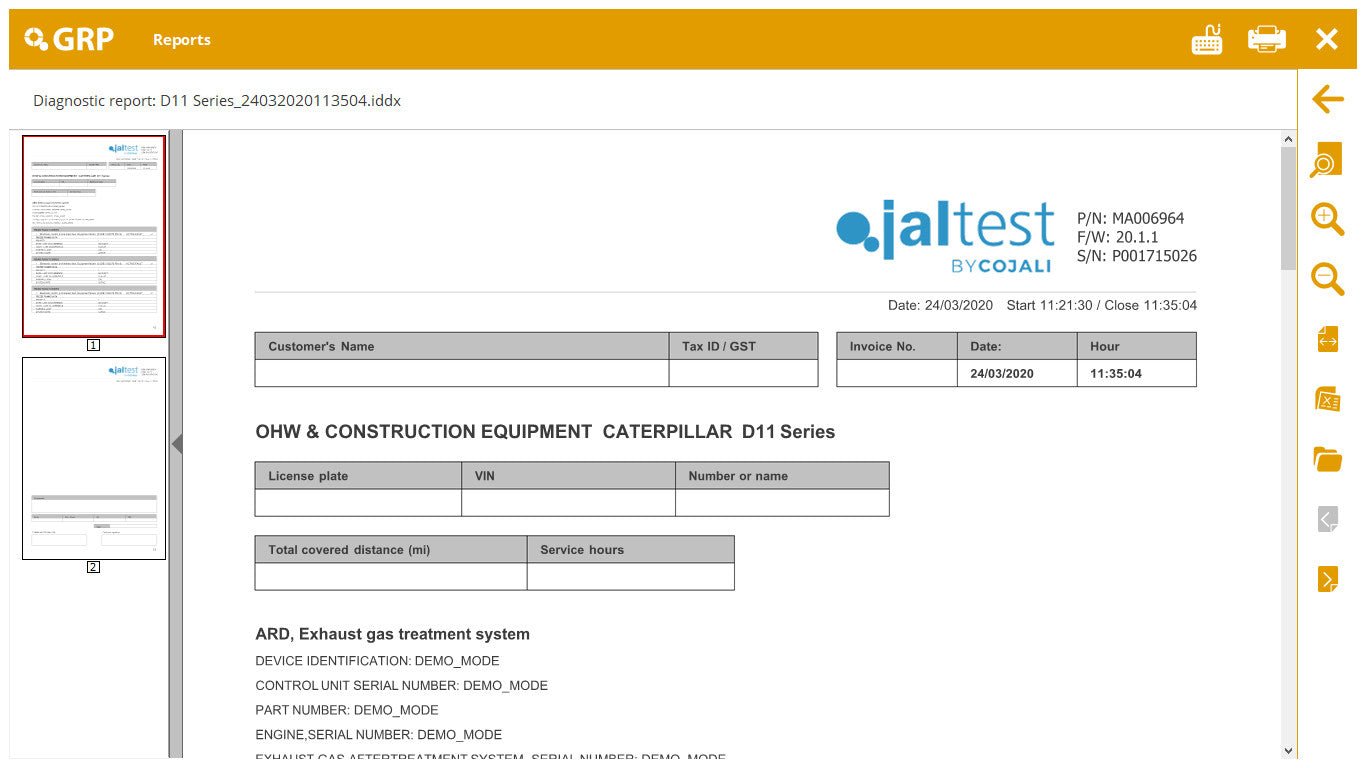Zoom out of the report

1327,280
